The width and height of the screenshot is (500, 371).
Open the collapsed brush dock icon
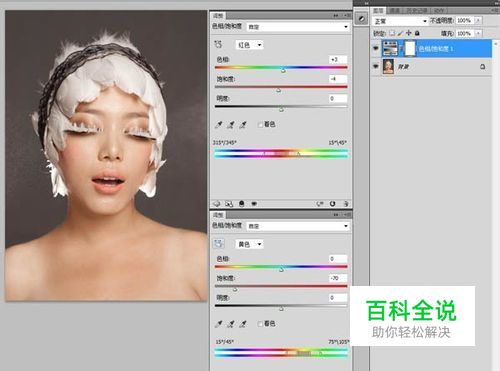[x=361, y=18]
